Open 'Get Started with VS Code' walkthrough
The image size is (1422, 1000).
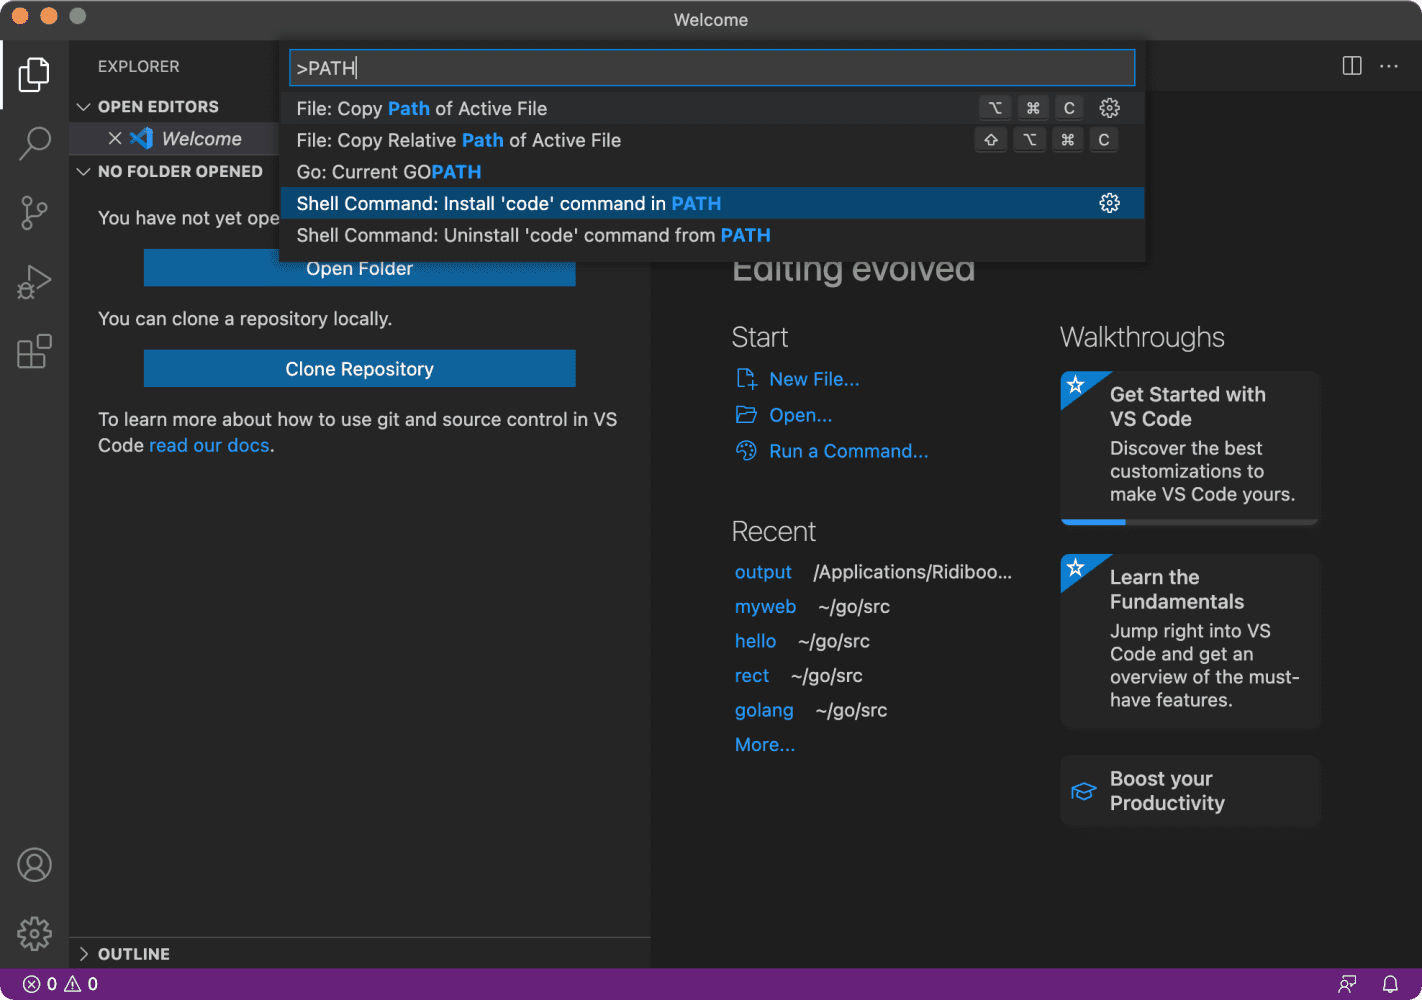[x=1190, y=448]
